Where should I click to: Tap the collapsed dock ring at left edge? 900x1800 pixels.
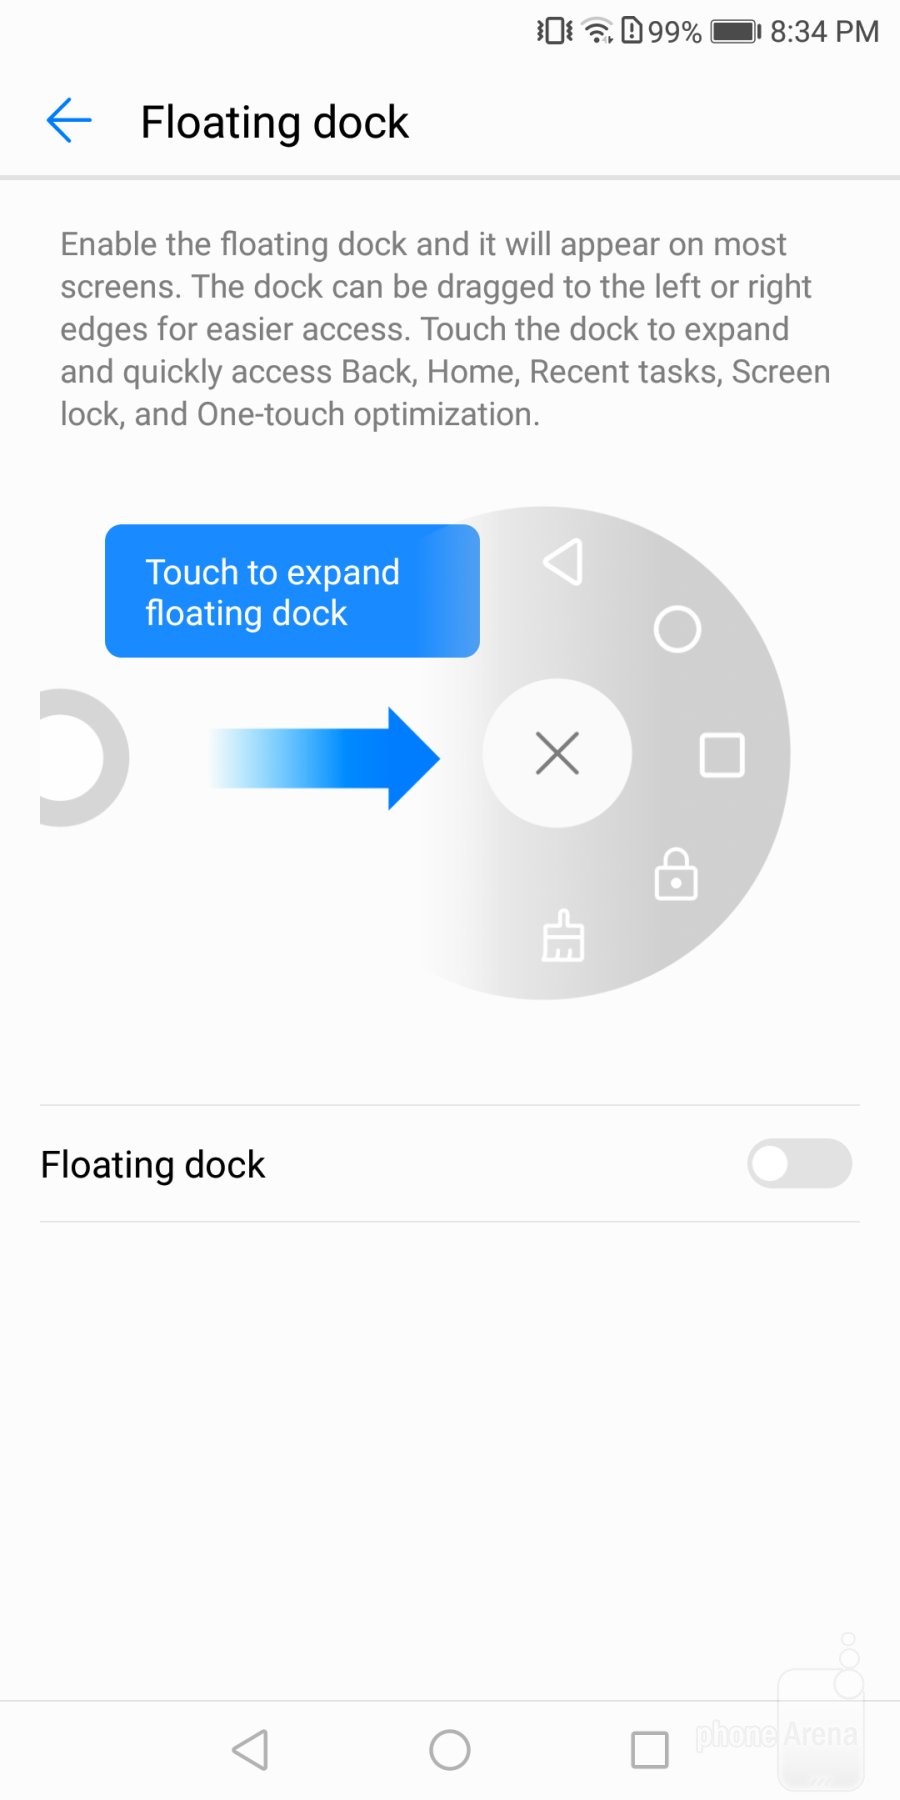[84, 758]
